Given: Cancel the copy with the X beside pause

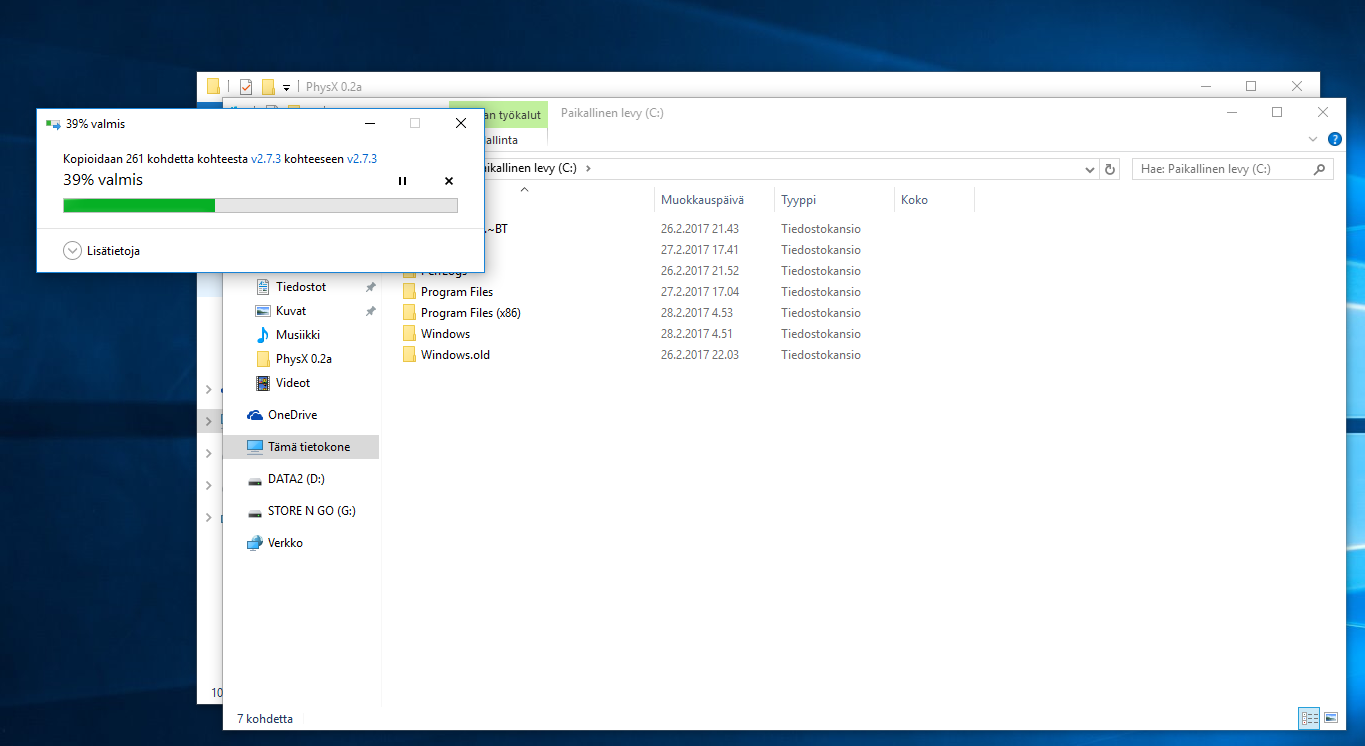Looking at the screenshot, I should (448, 181).
